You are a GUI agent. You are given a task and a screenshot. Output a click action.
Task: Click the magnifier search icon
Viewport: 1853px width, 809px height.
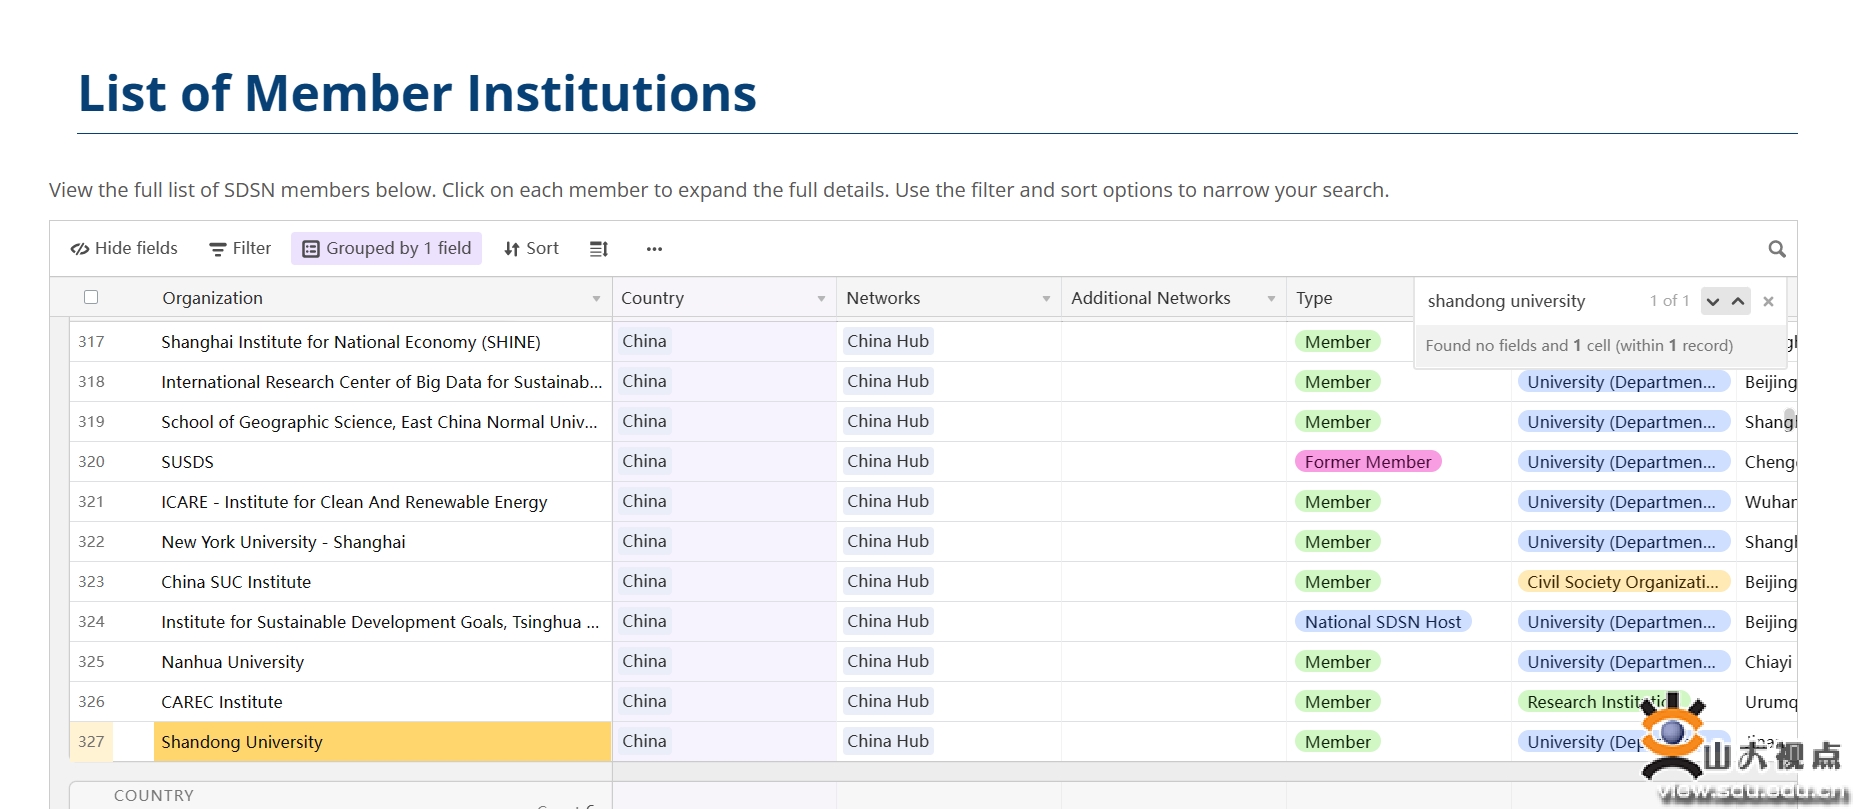pos(1776,249)
